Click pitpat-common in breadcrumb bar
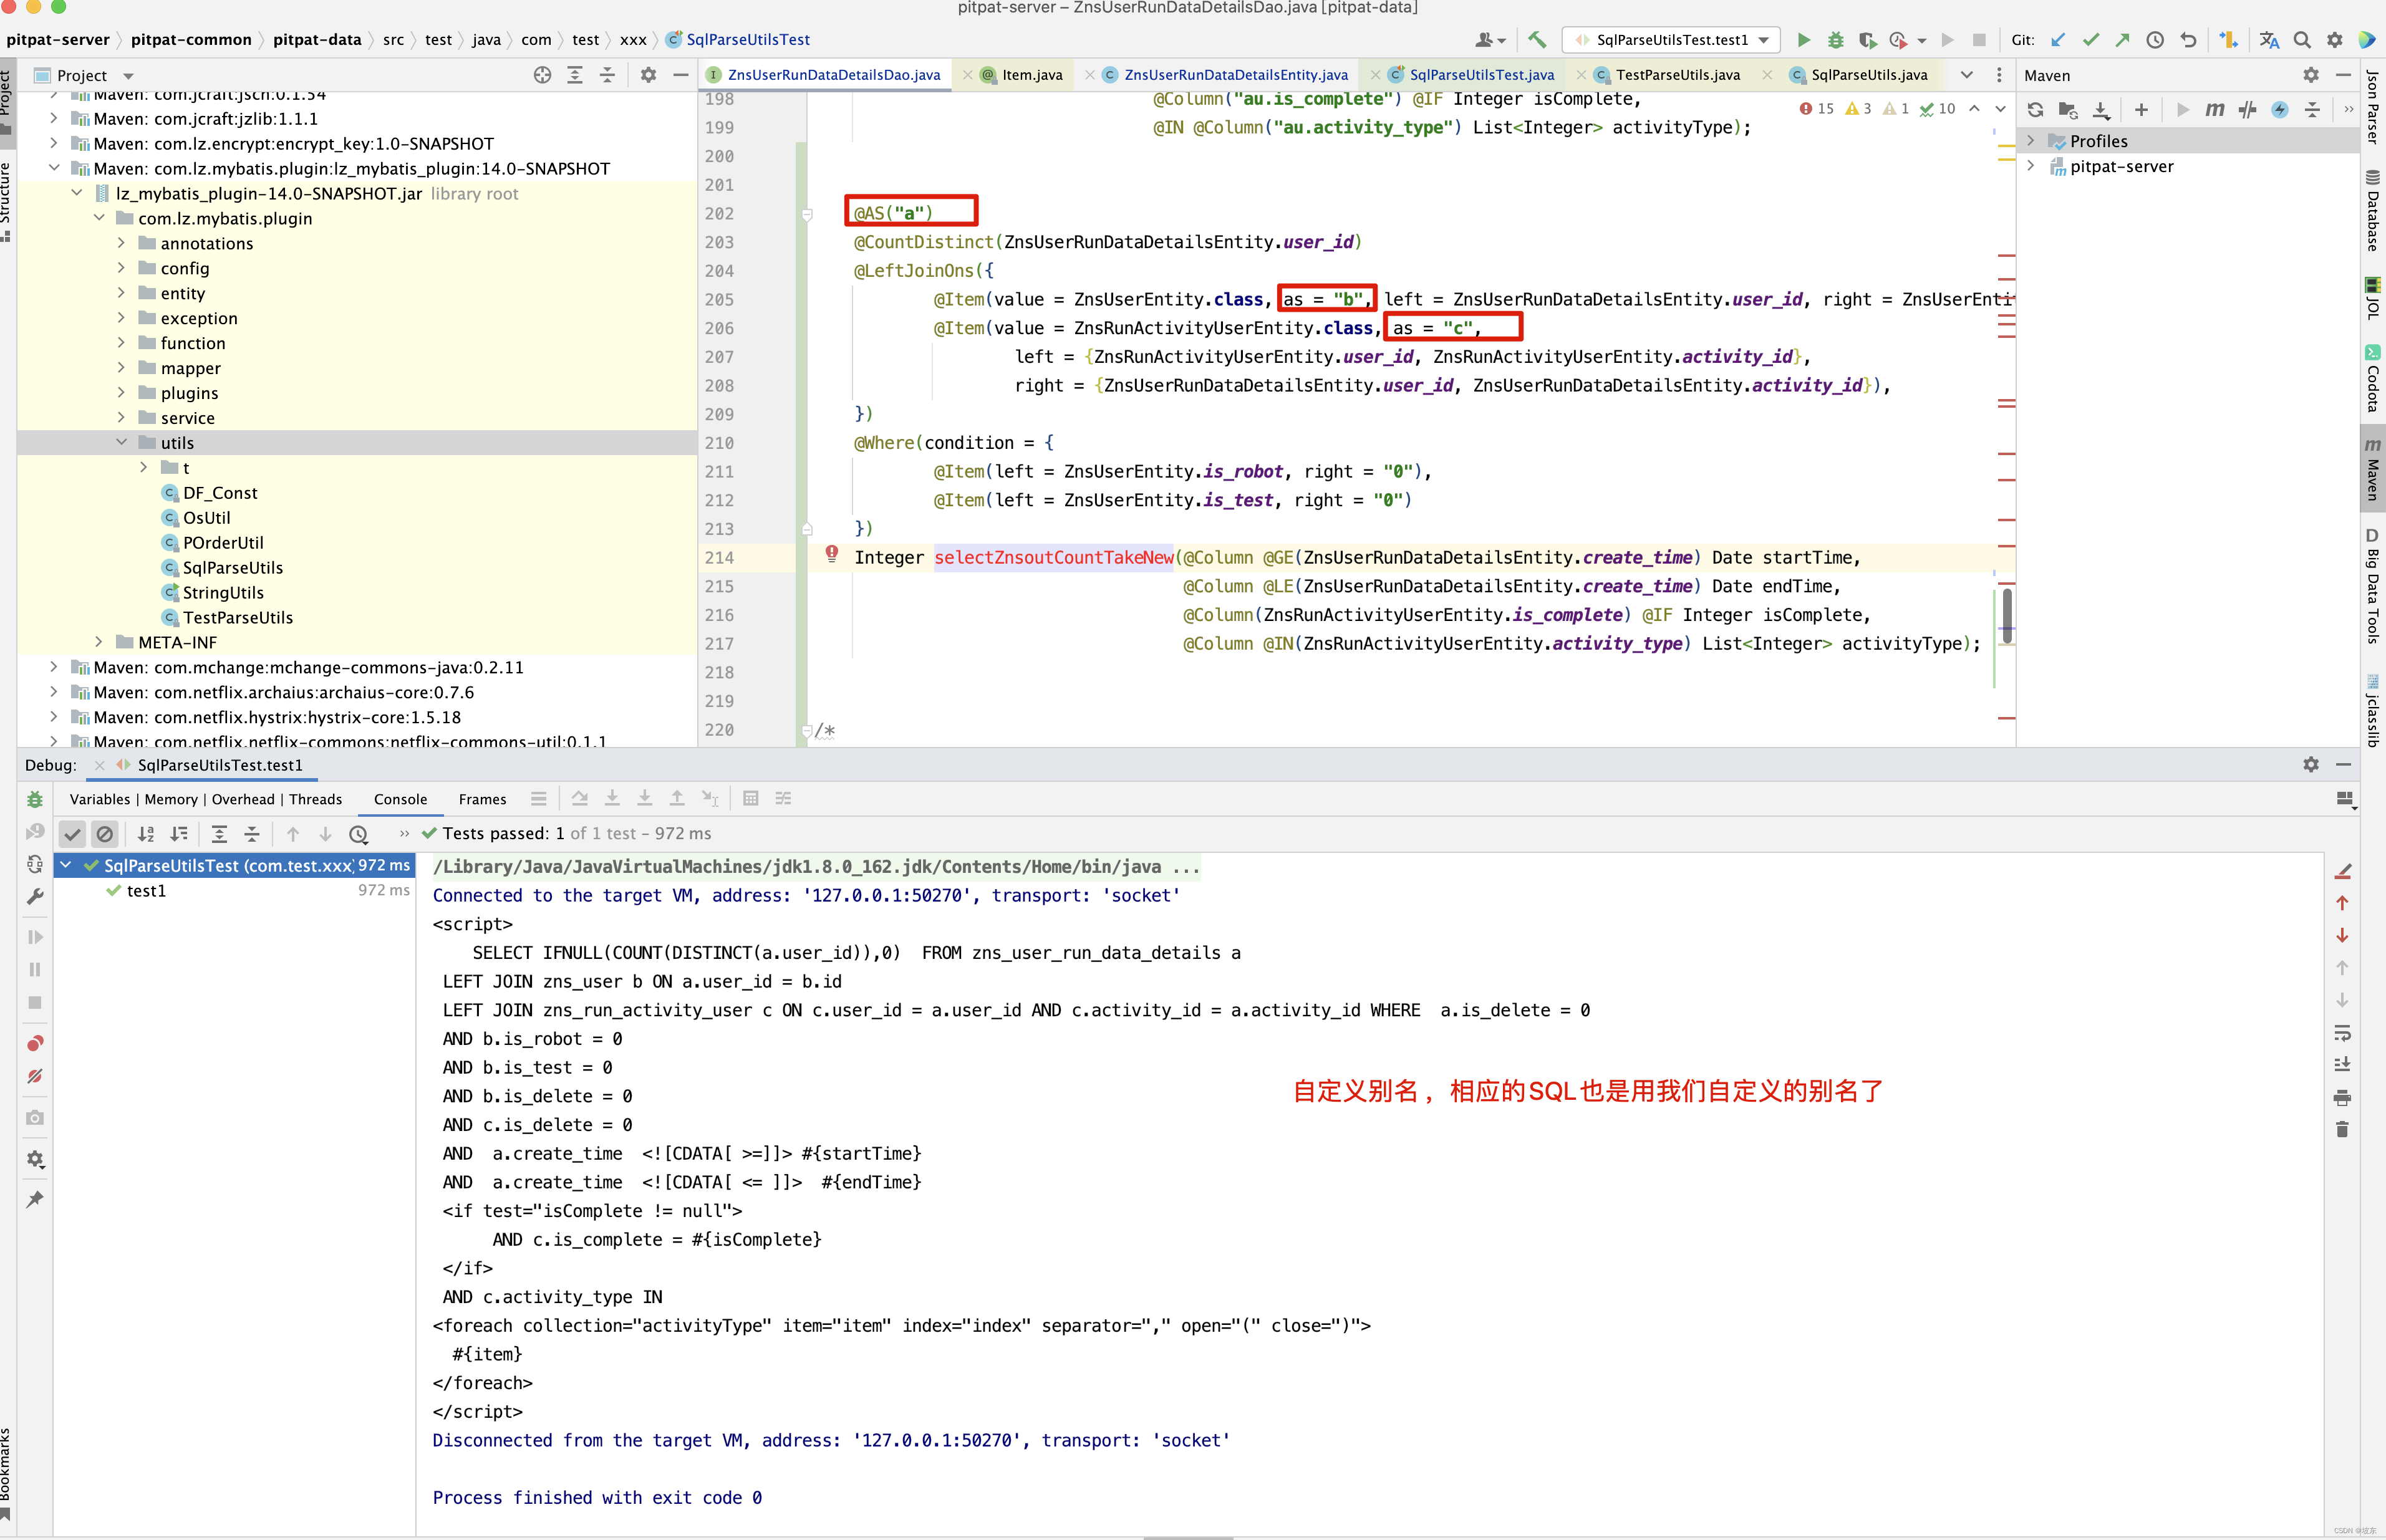Viewport: 2386px width, 1540px height. (191, 40)
